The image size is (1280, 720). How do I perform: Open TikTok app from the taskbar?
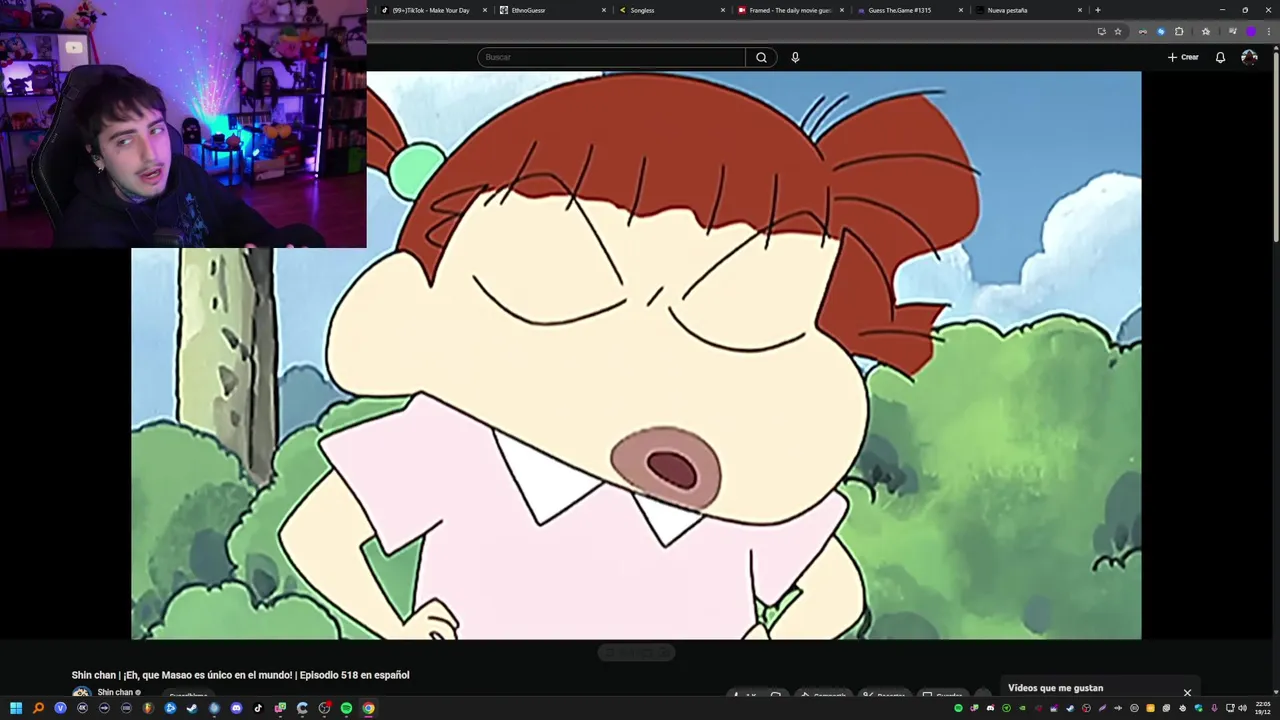(258, 708)
